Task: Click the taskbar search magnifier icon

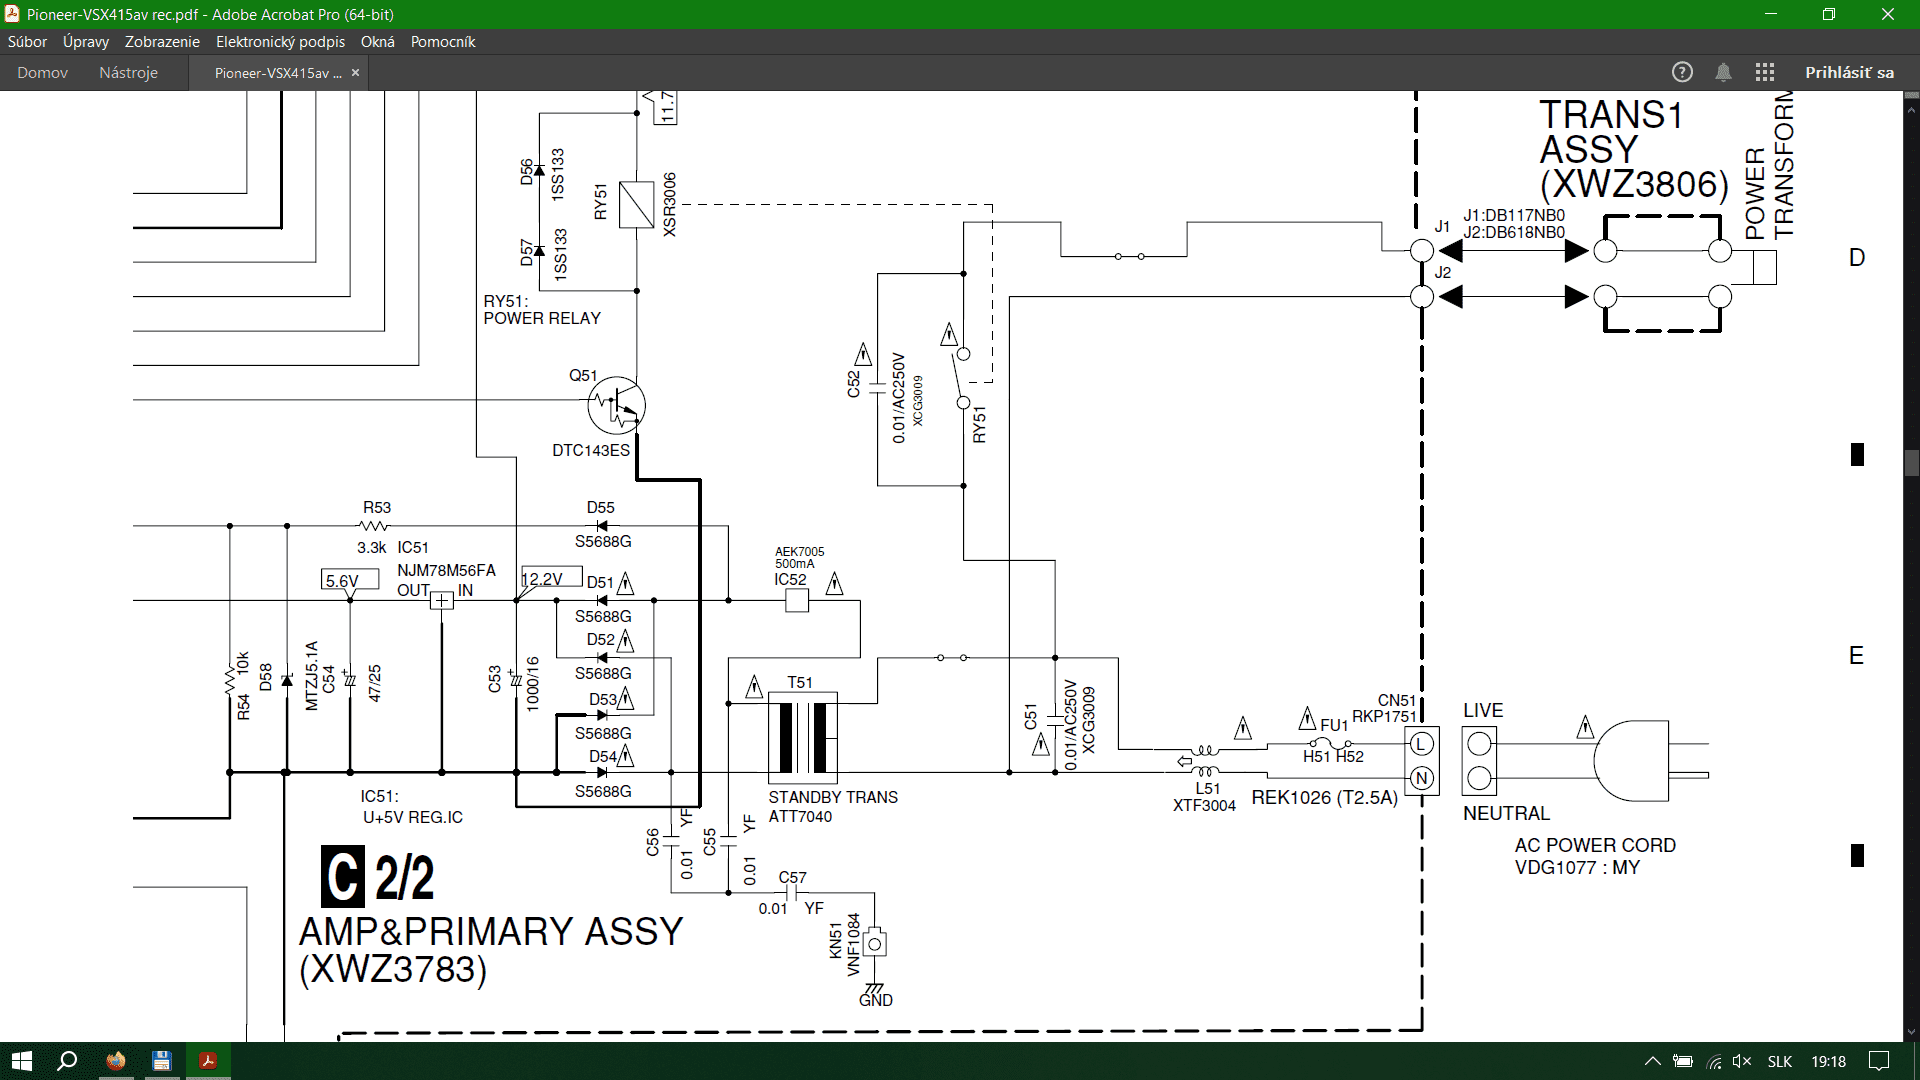Action: click(67, 1061)
